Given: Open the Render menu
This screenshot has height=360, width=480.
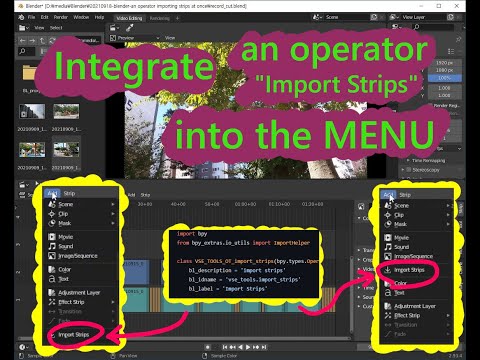Looking at the screenshot, I should 61,17.
